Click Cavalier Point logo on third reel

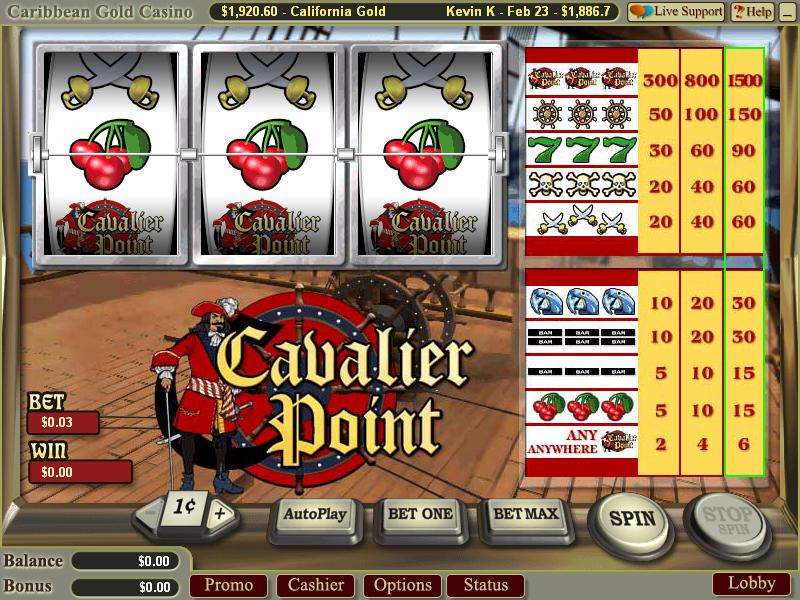424,227
